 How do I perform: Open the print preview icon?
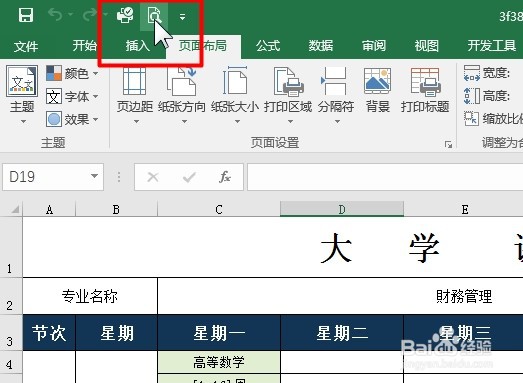pos(154,15)
